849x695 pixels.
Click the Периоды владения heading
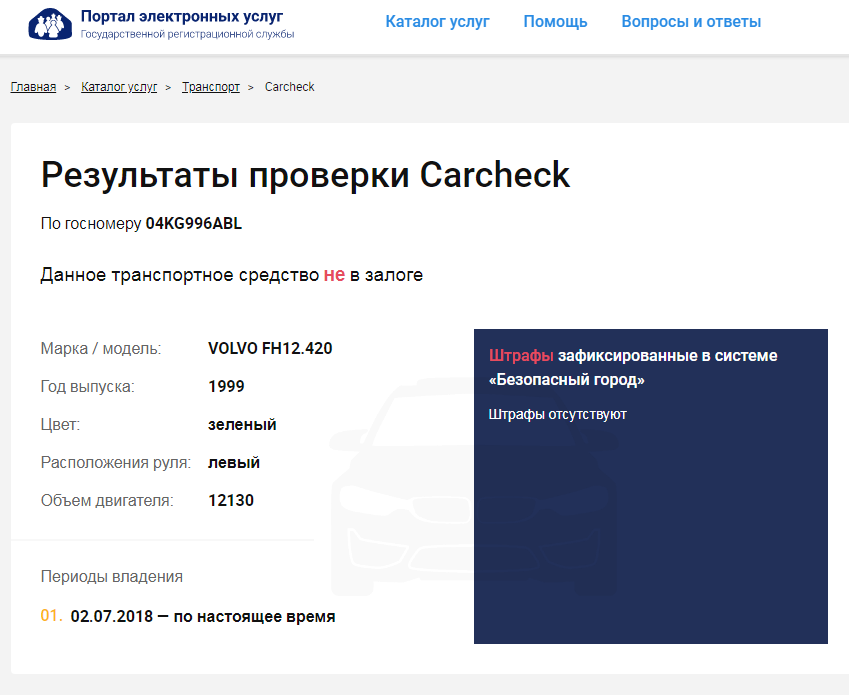point(112,576)
